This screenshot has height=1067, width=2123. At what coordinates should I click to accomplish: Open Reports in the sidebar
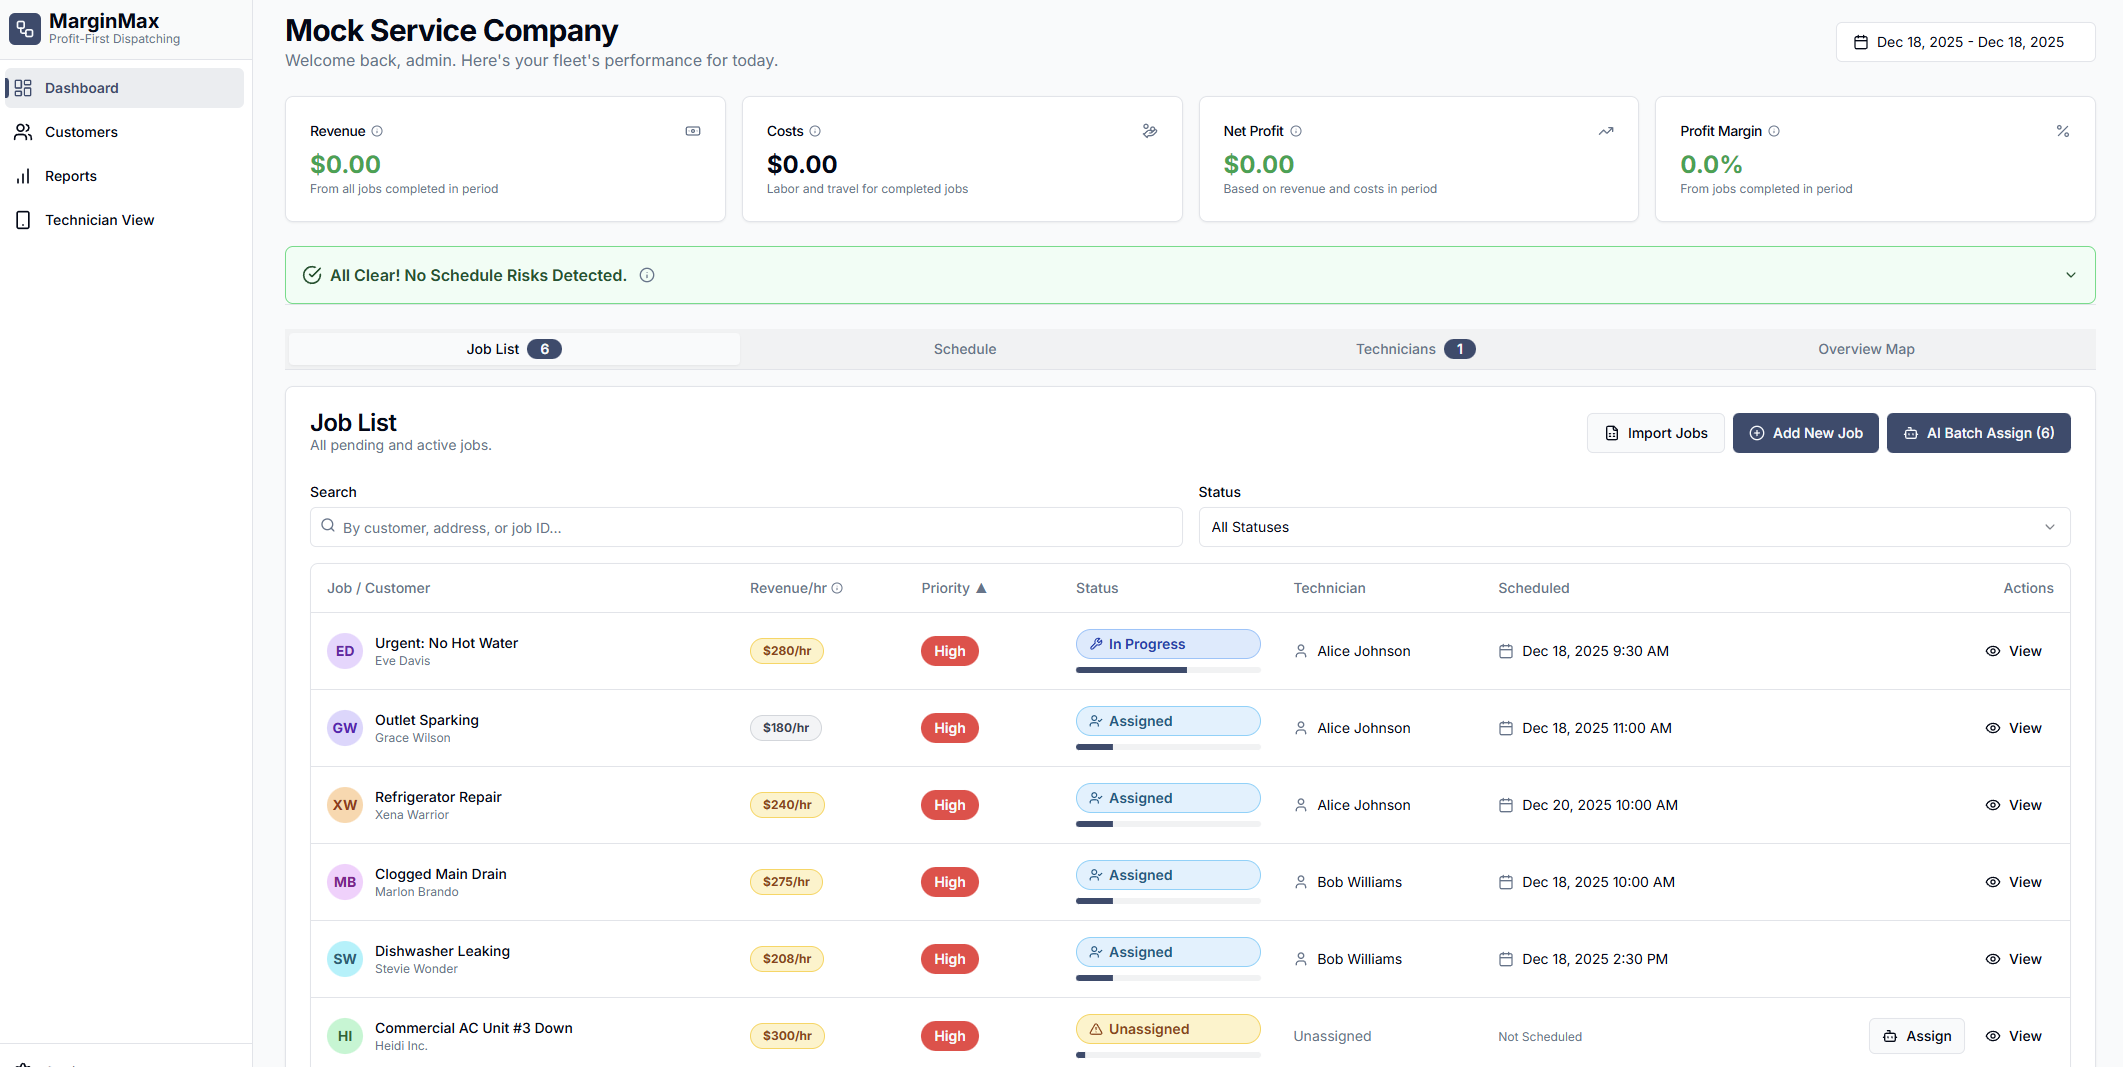click(x=71, y=176)
